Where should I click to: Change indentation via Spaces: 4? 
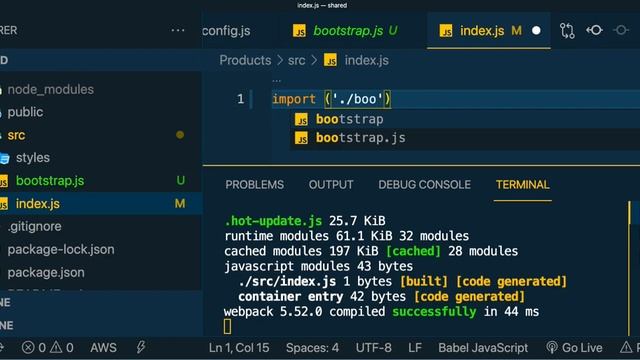(x=312, y=347)
